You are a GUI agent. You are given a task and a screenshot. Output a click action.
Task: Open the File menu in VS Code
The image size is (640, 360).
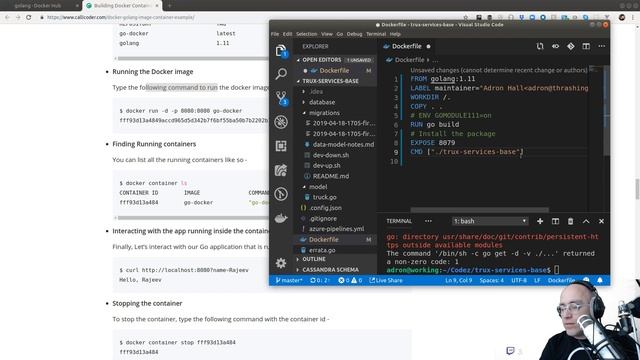(275, 34)
